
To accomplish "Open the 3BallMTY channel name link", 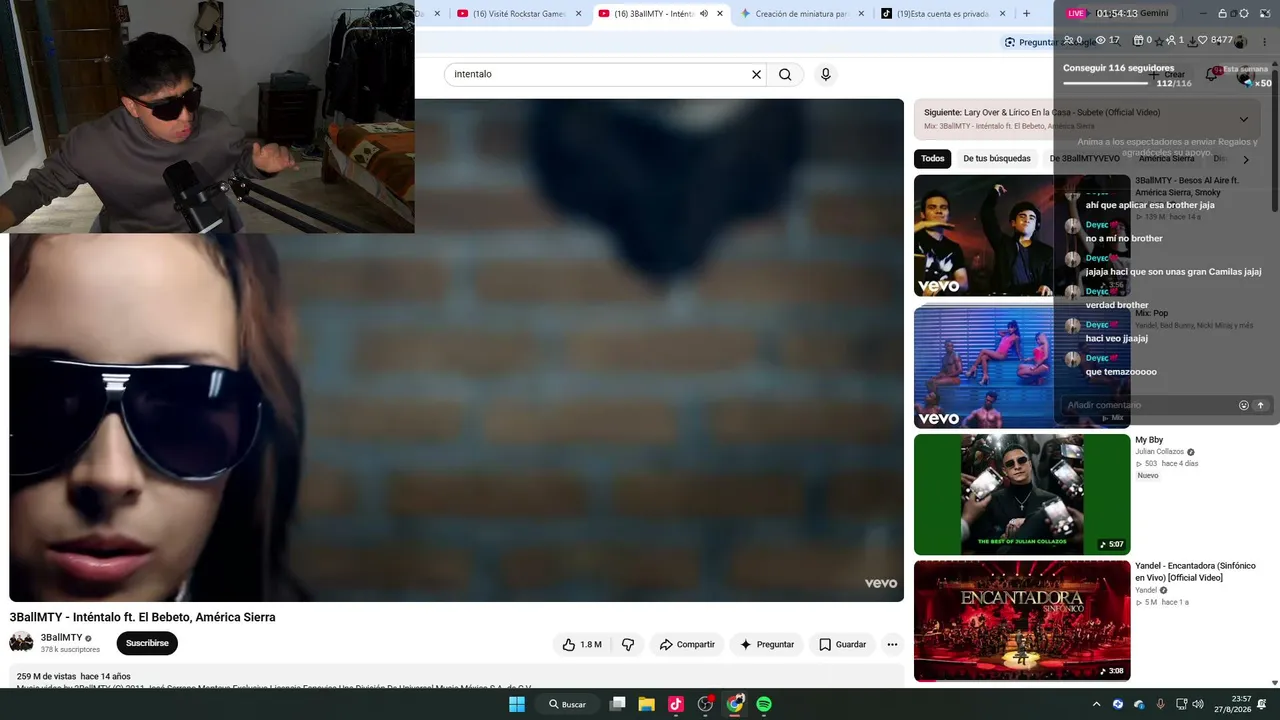I will pos(61,638).
